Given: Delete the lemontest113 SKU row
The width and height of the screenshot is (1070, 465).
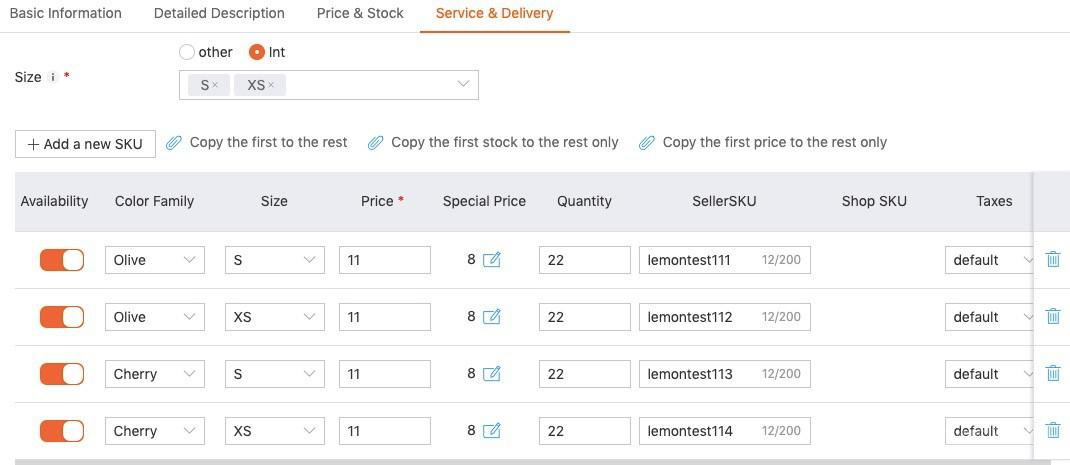Looking at the screenshot, I should click(x=1053, y=374).
